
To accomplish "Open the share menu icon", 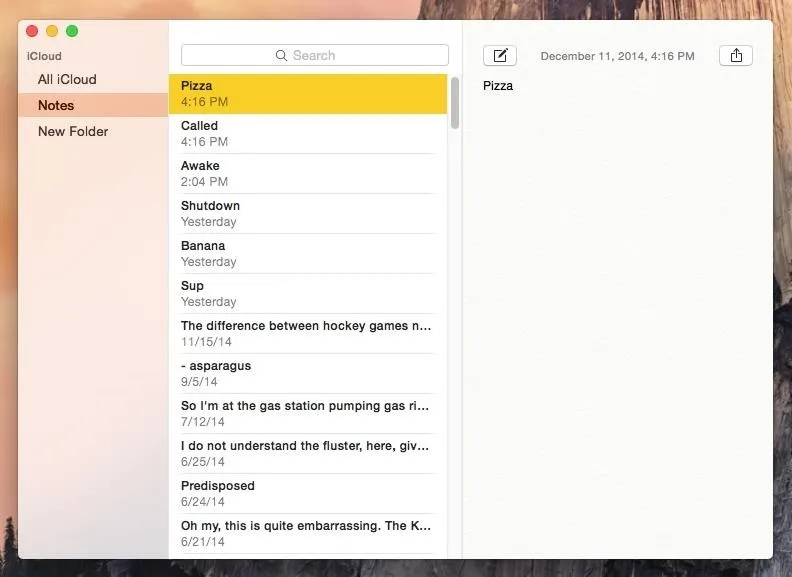I will tap(736, 56).
